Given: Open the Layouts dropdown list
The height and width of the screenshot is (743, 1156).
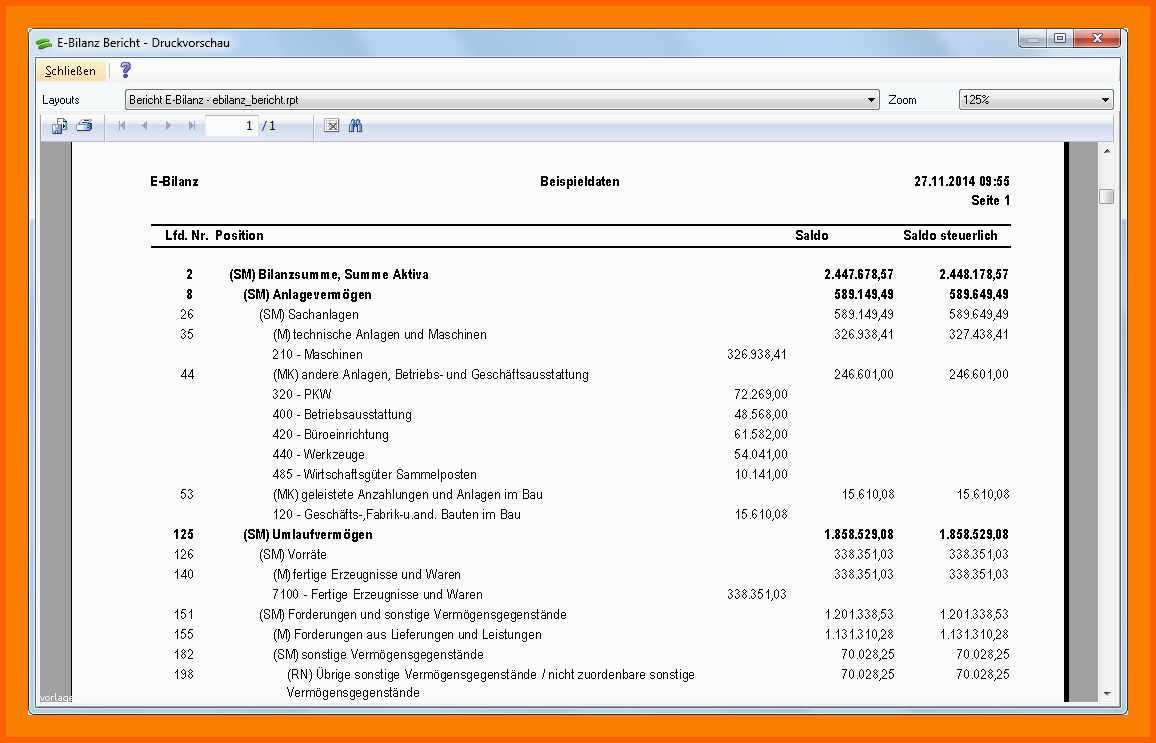Looking at the screenshot, I should tap(871, 100).
